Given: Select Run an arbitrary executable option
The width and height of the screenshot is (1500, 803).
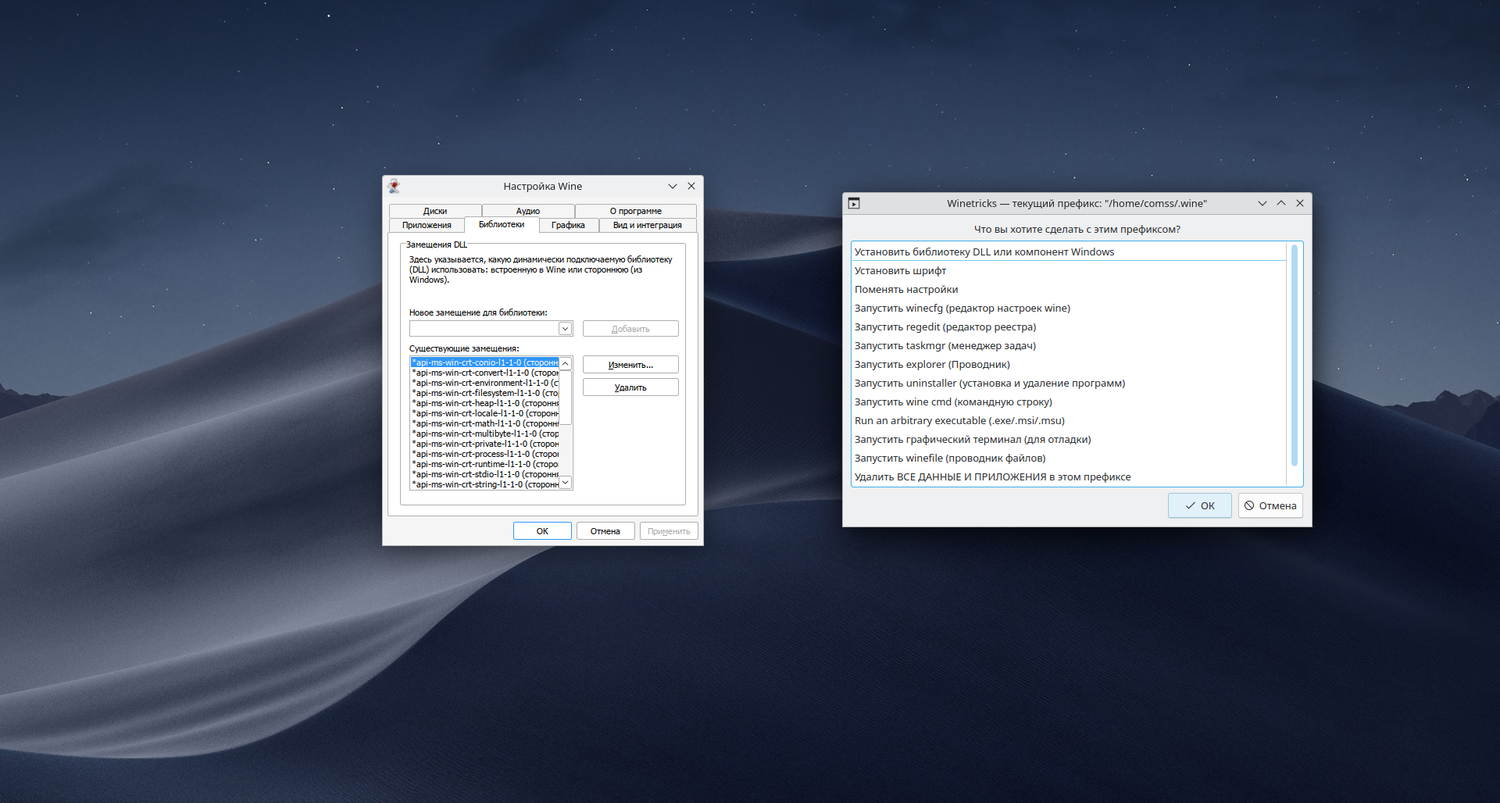Looking at the screenshot, I should (x=1069, y=421).
